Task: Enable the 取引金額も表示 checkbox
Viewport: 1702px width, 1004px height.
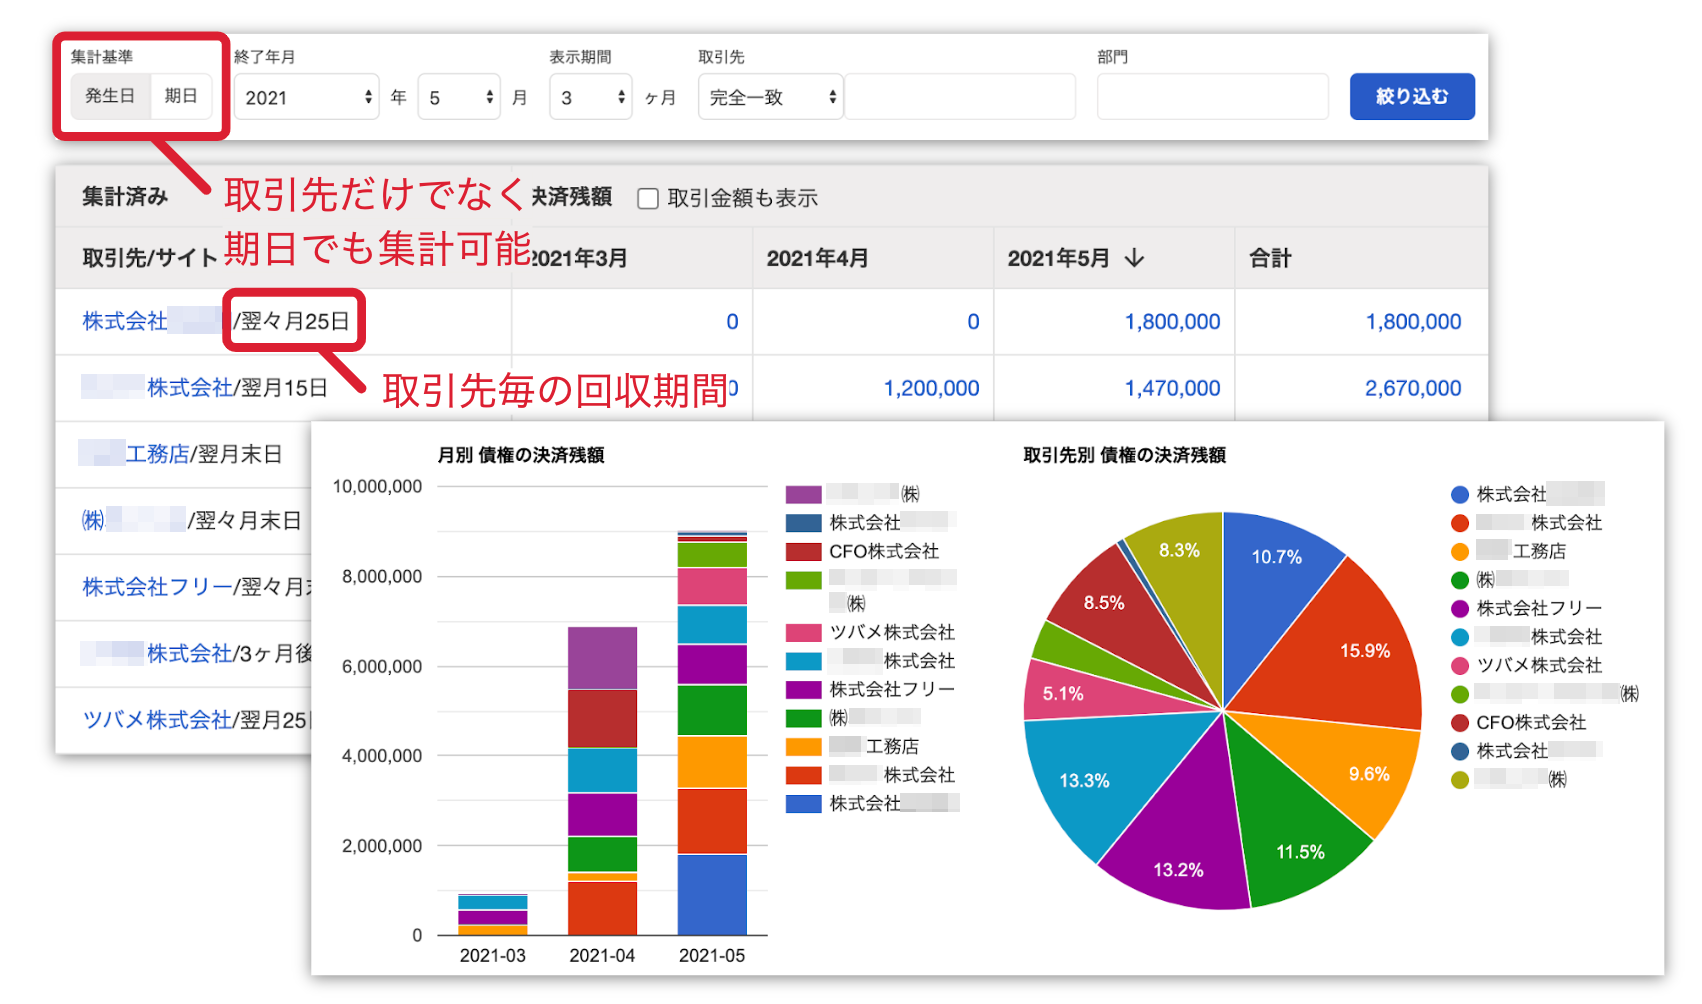Action: tap(648, 199)
